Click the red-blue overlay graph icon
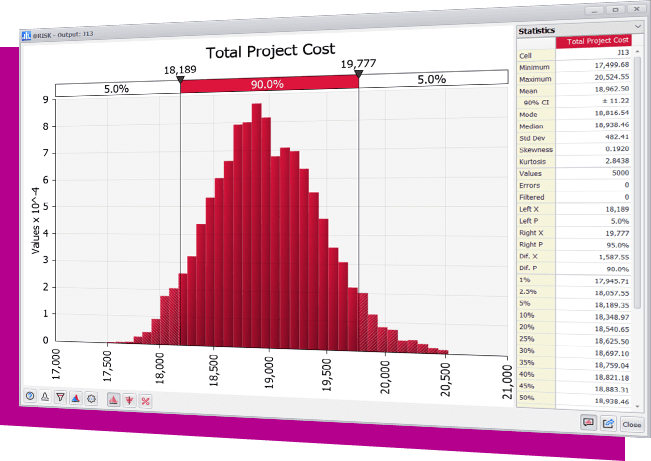The height and width of the screenshot is (461, 651). pyautogui.click(x=76, y=398)
